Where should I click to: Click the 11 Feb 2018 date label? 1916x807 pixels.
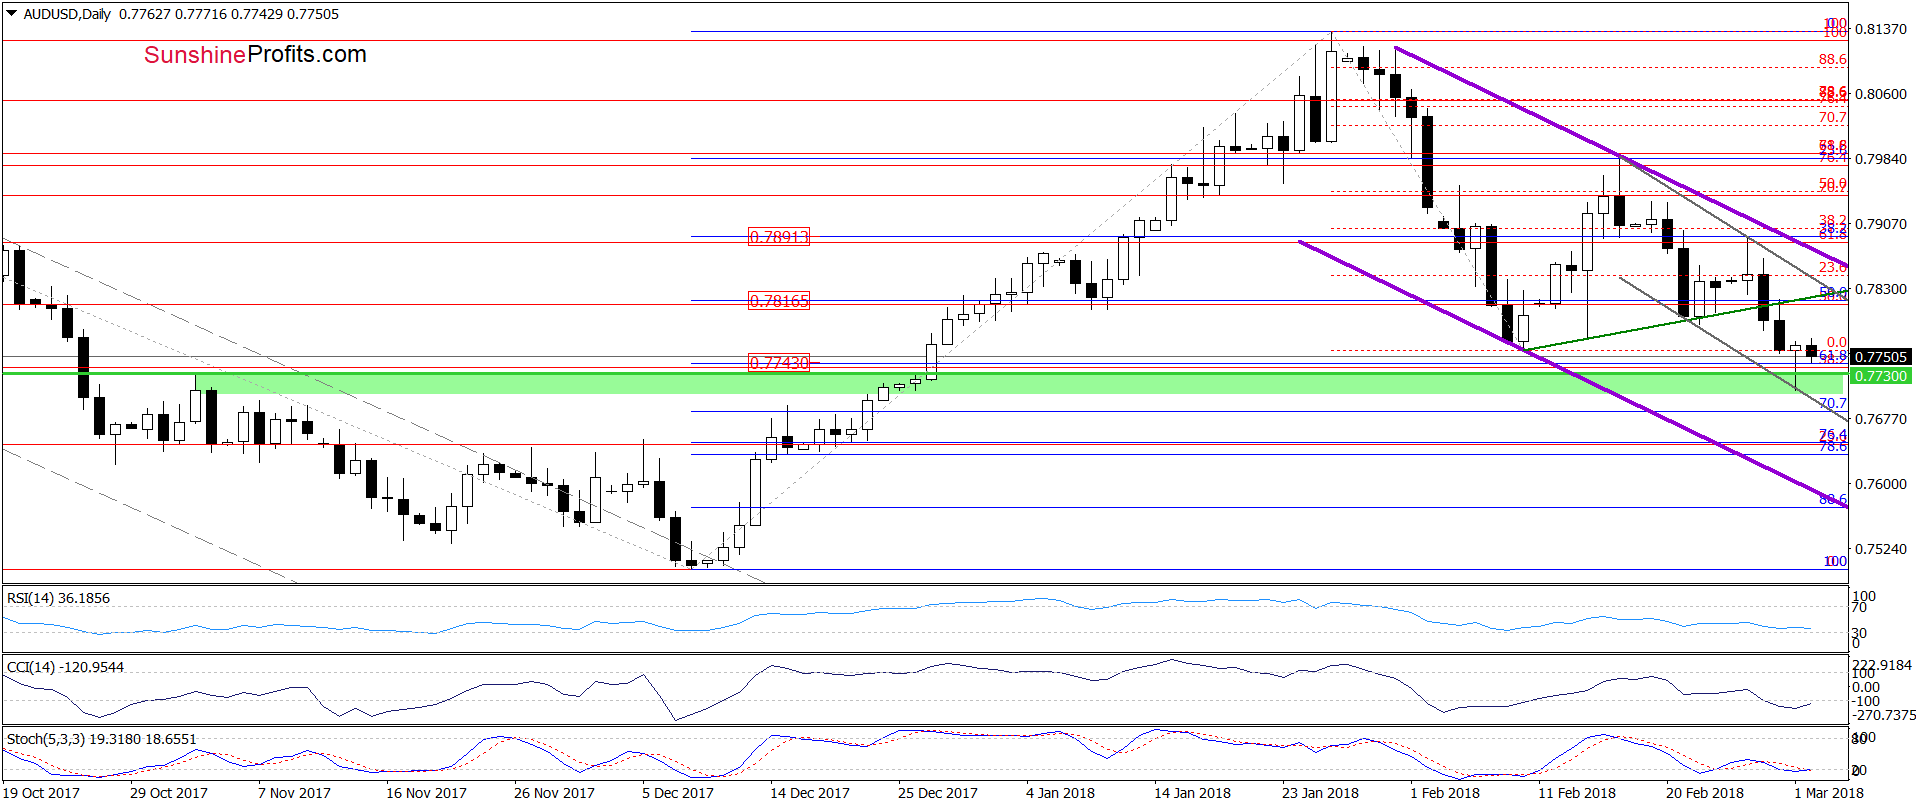1577,793
